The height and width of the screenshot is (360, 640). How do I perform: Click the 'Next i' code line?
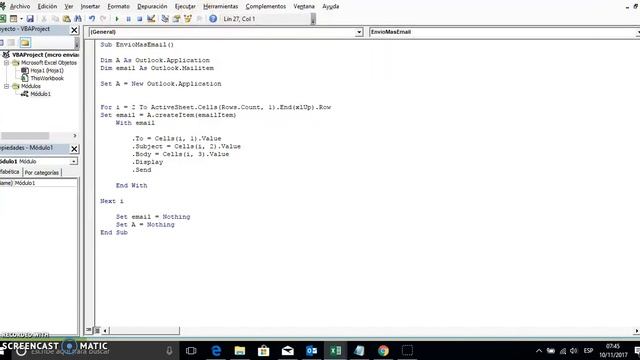click(111, 201)
